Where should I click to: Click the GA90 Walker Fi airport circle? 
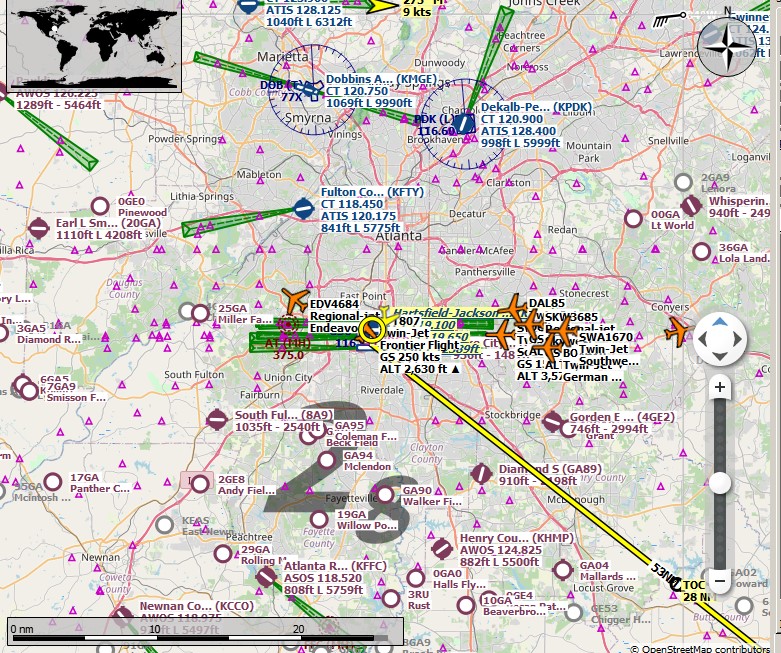click(x=385, y=495)
